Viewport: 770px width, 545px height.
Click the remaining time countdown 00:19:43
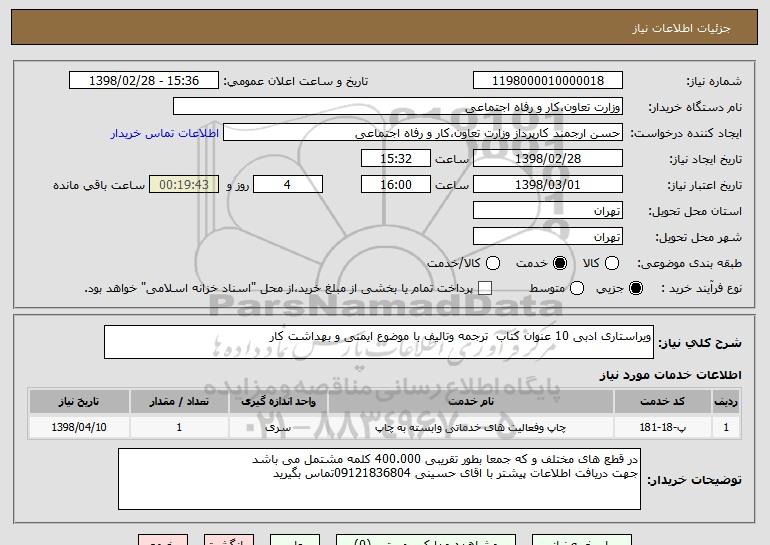tap(184, 185)
